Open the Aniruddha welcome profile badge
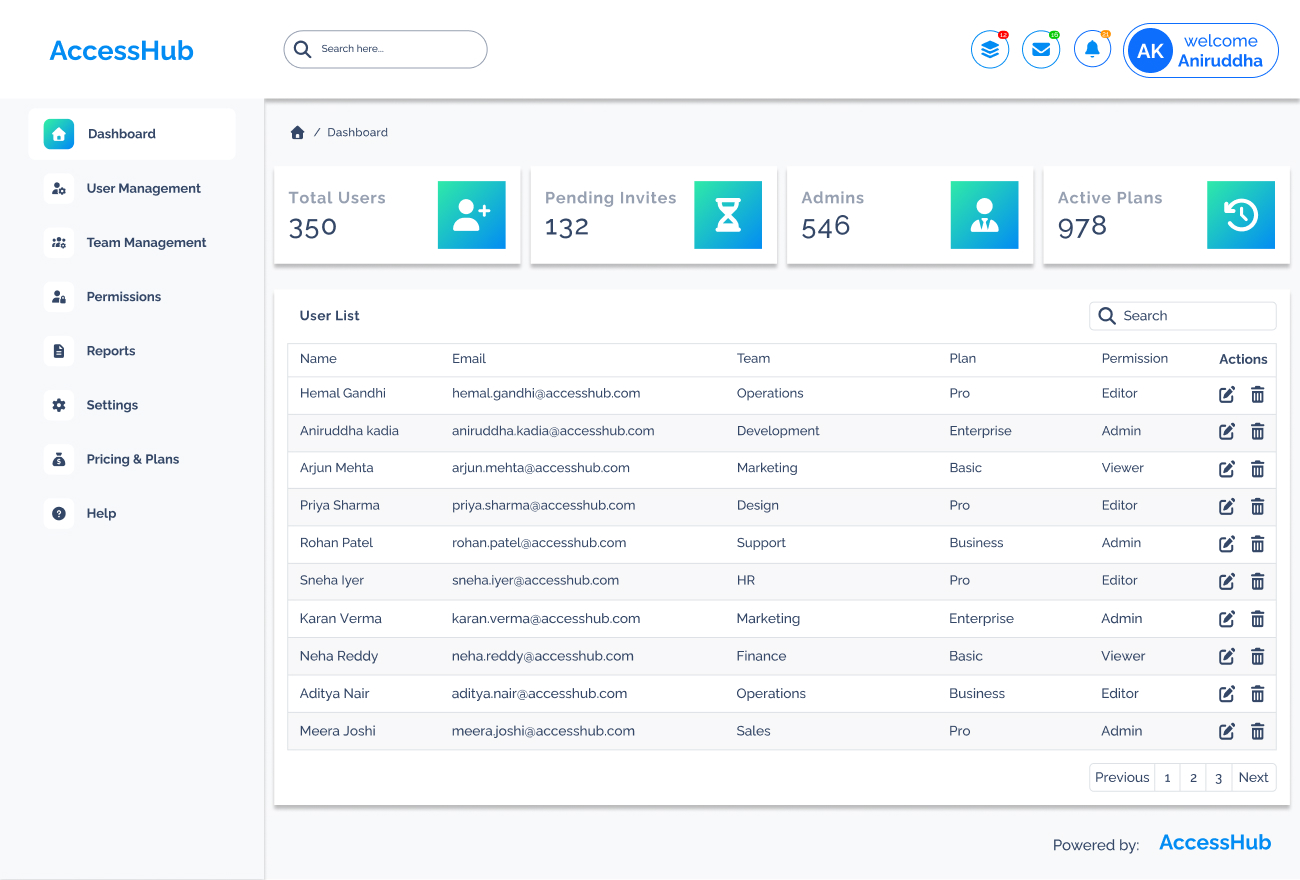Image resolution: width=1300 pixels, height=880 pixels. tap(1201, 51)
